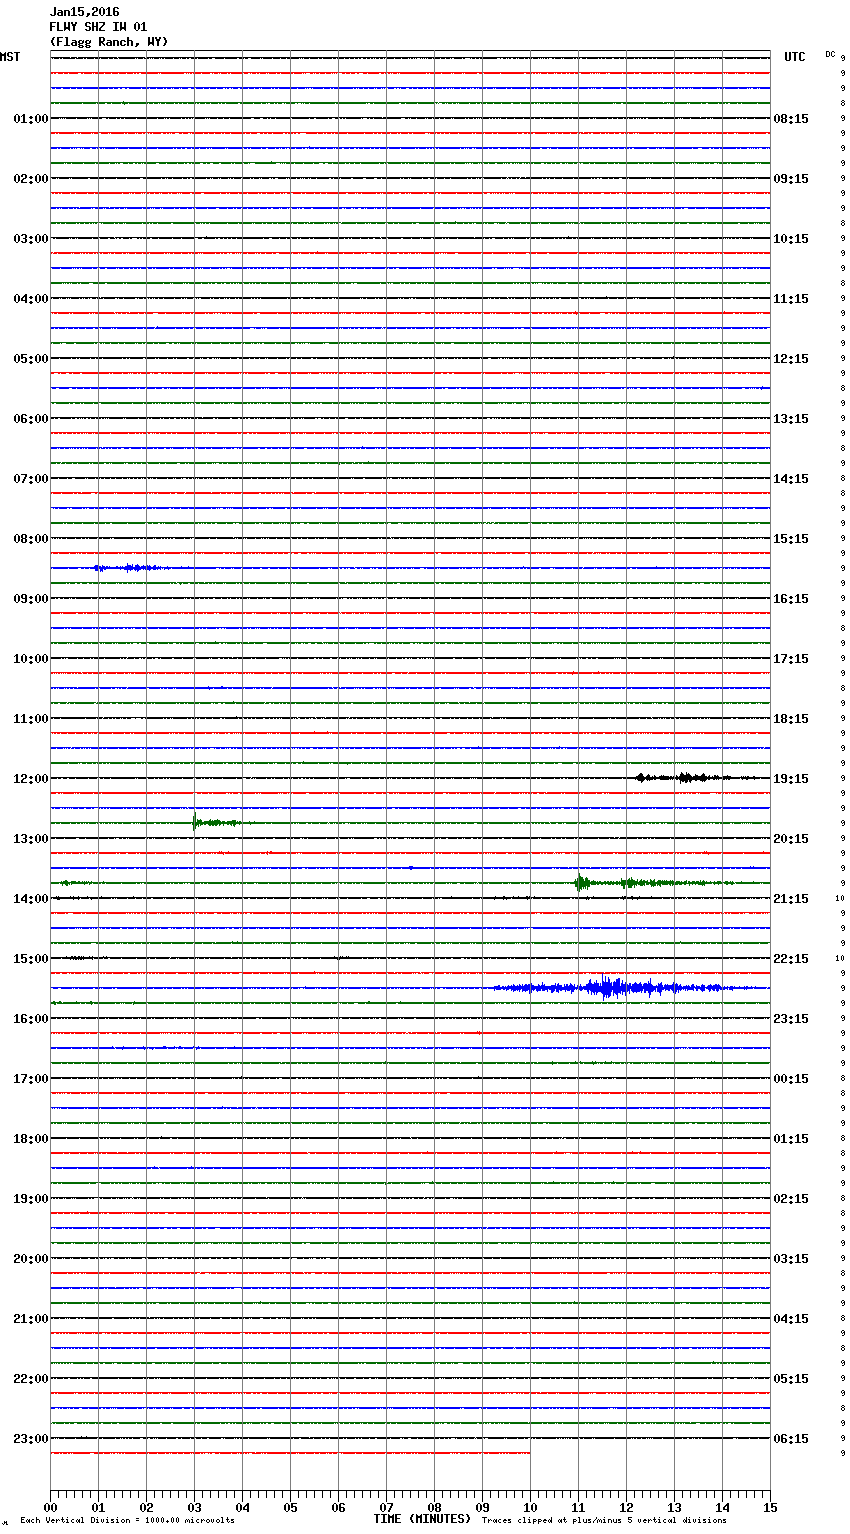Select the 14:00 MST time label

(30, 899)
